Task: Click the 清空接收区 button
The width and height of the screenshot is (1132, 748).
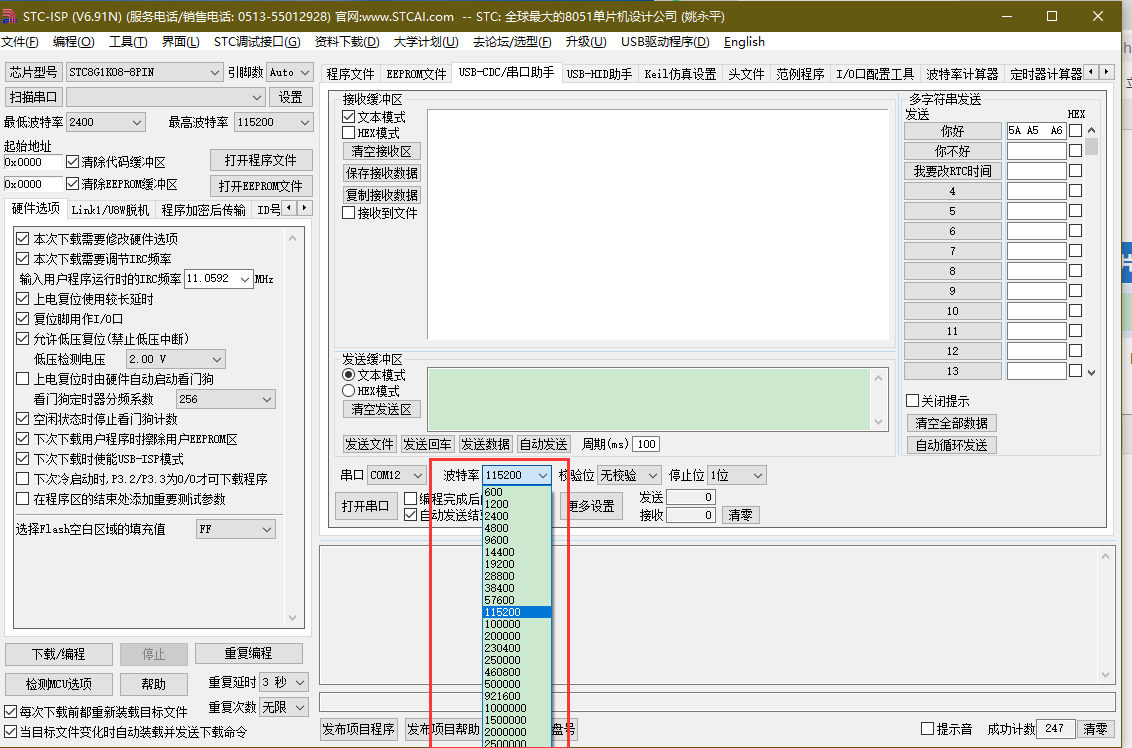Action: tap(381, 151)
